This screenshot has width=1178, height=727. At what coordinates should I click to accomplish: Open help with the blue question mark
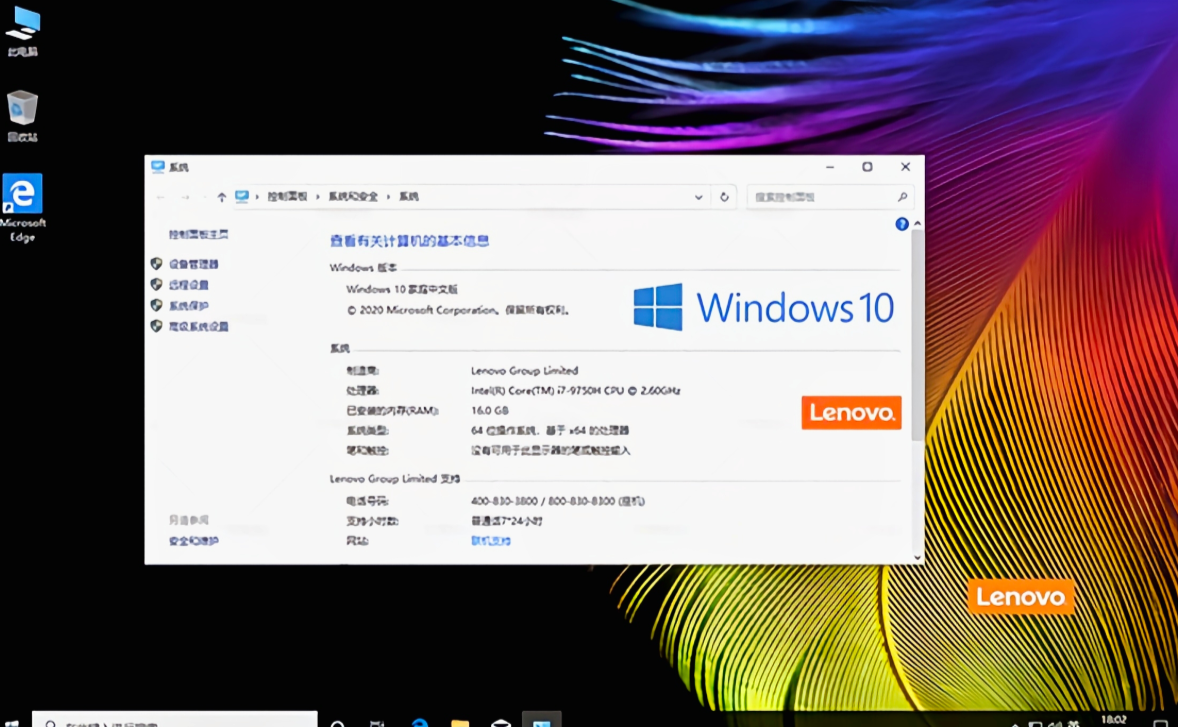pos(902,224)
